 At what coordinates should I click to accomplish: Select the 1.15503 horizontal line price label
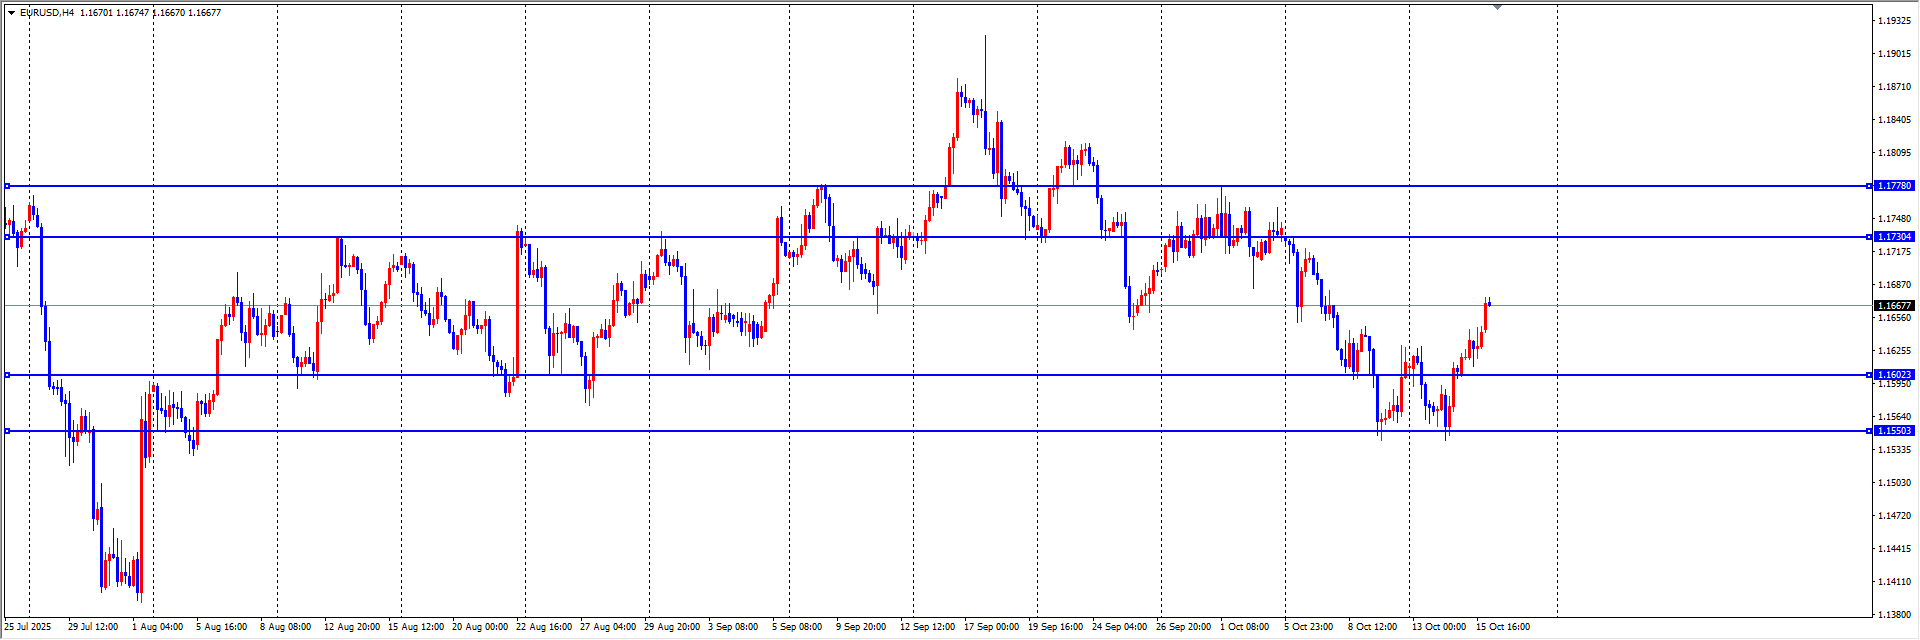(x=1894, y=431)
